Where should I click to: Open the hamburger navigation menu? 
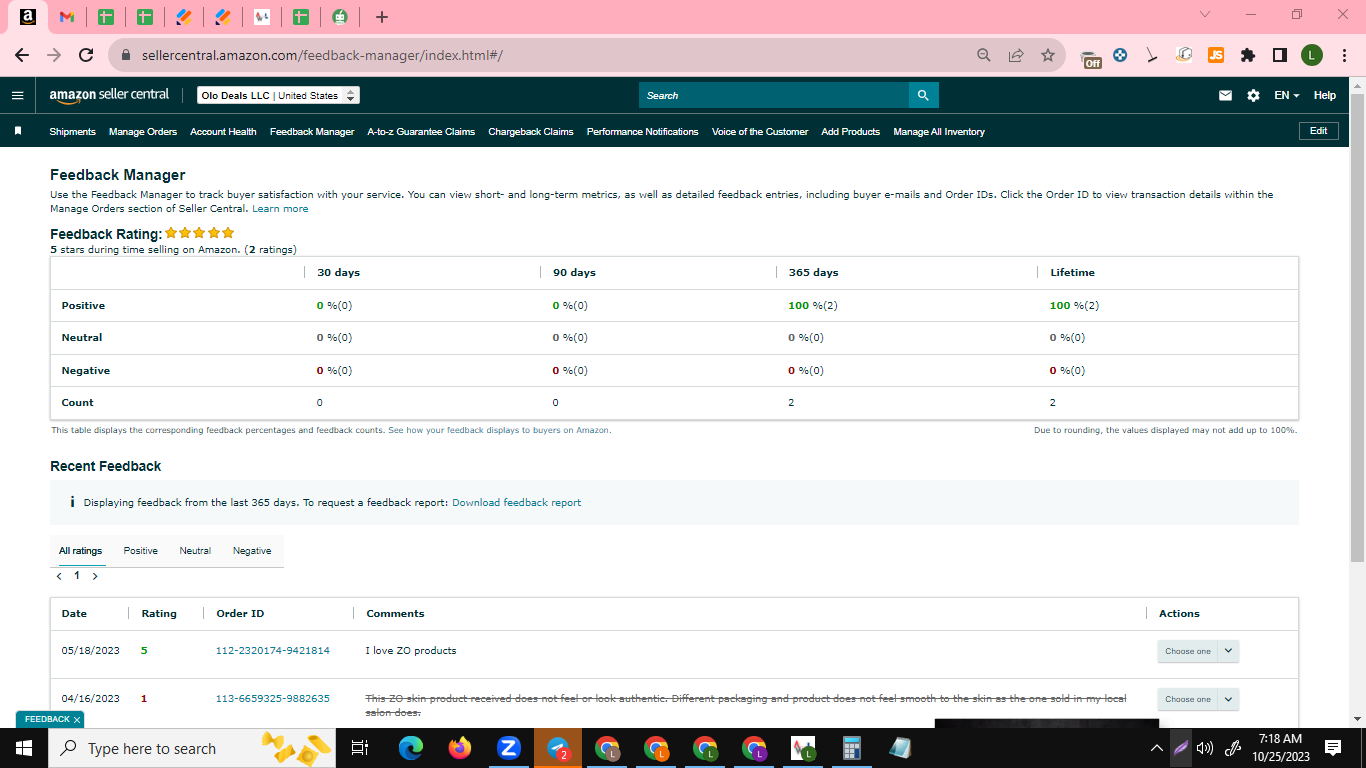click(17, 95)
